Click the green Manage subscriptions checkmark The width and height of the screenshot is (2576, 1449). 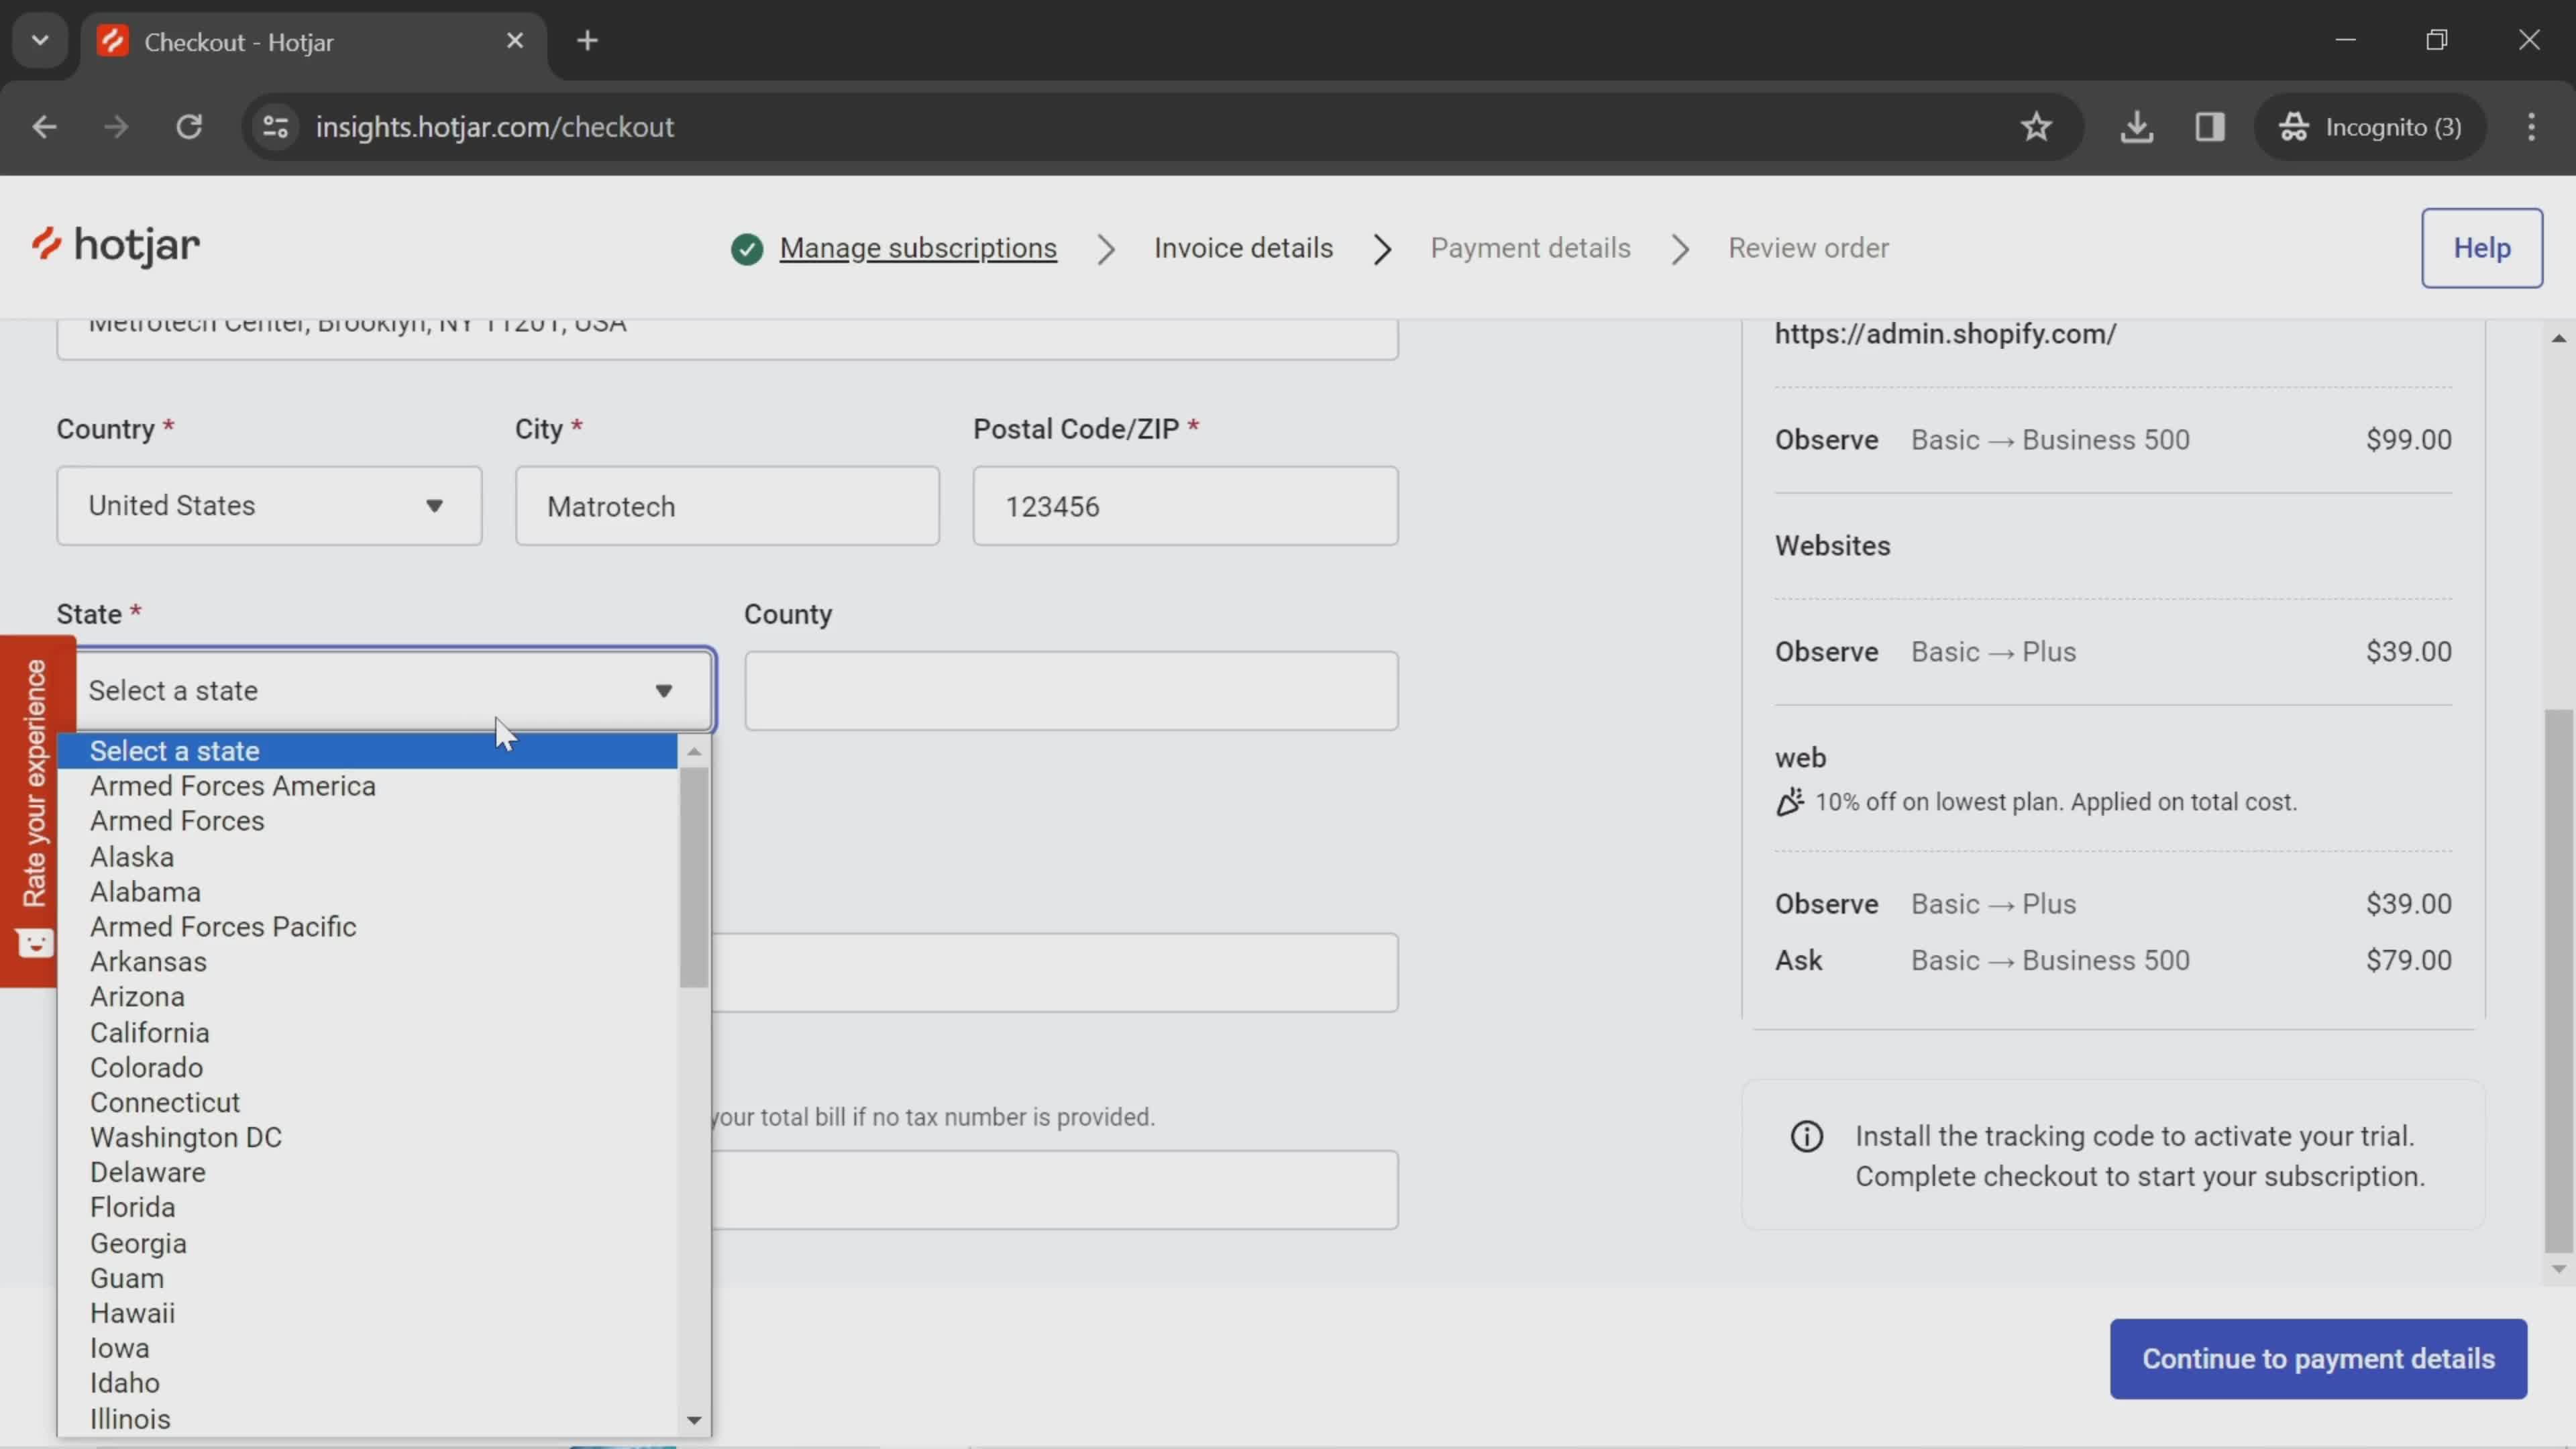point(746,248)
